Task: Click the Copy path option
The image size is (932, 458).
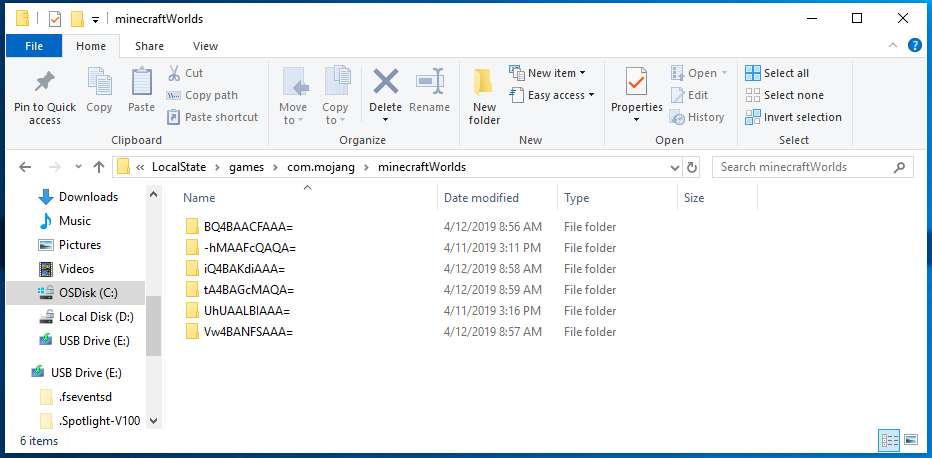Action: point(202,95)
